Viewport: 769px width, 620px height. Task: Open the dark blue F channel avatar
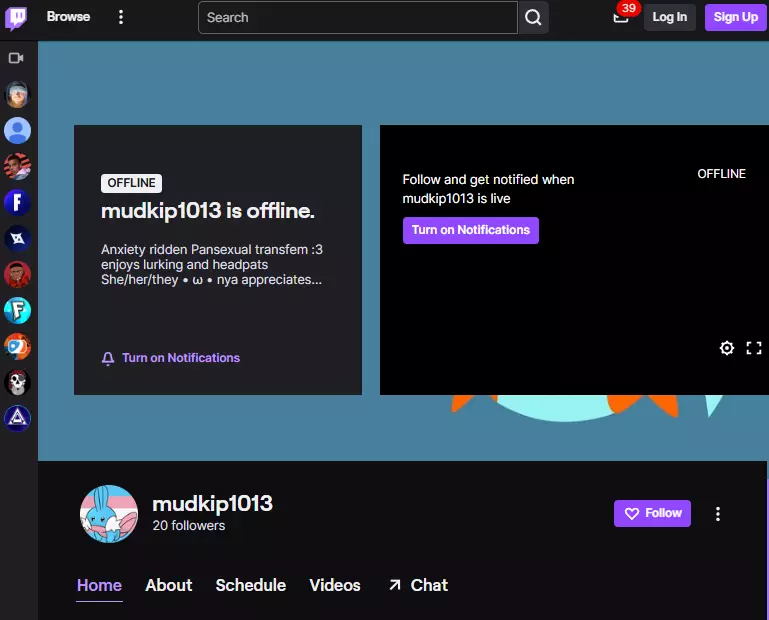tap(17, 203)
